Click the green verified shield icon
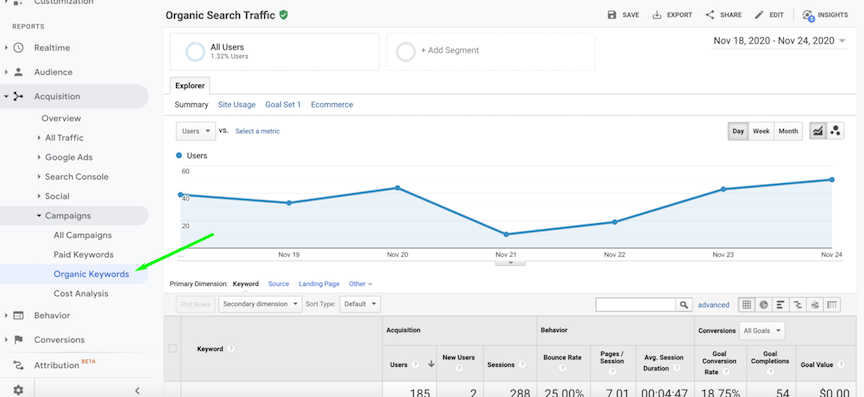 (284, 15)
